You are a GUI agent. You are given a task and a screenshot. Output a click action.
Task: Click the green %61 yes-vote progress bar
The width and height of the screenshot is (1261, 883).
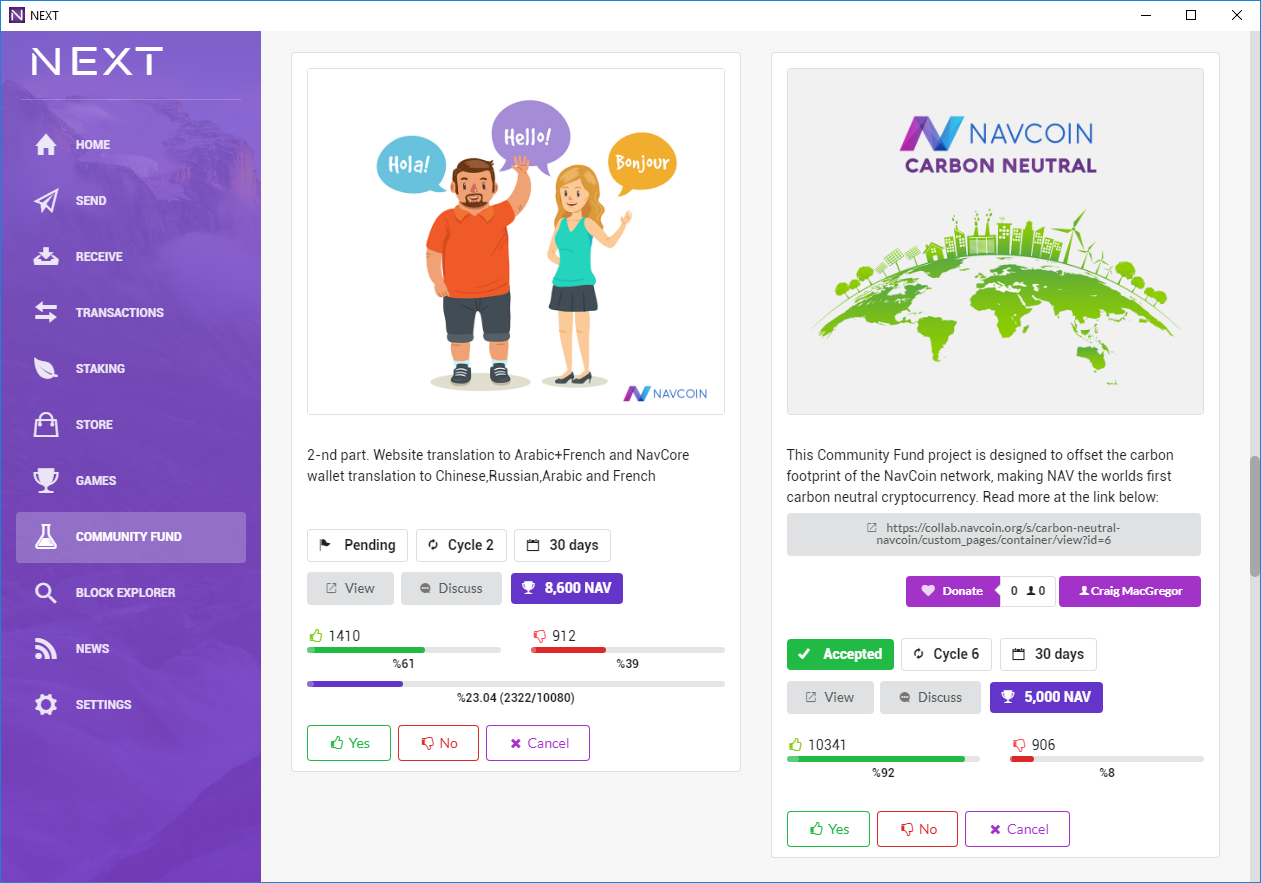(404, 650)
